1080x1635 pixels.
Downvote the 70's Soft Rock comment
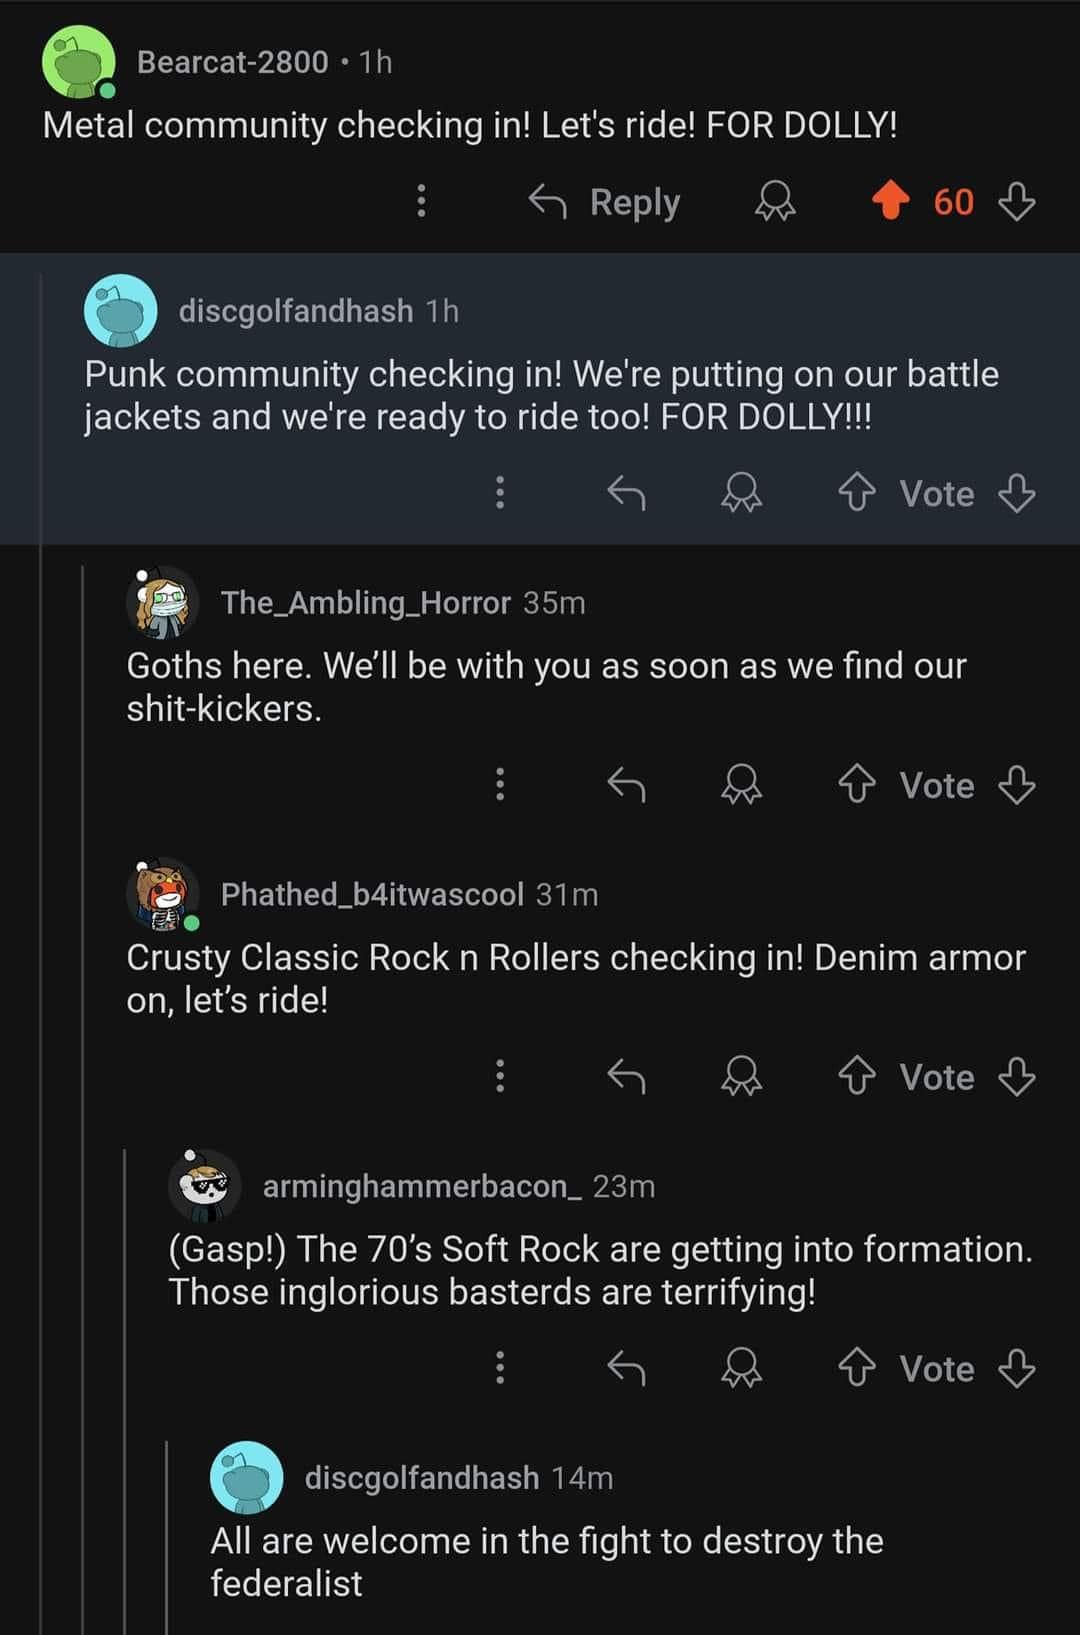coord(1016,1368)
